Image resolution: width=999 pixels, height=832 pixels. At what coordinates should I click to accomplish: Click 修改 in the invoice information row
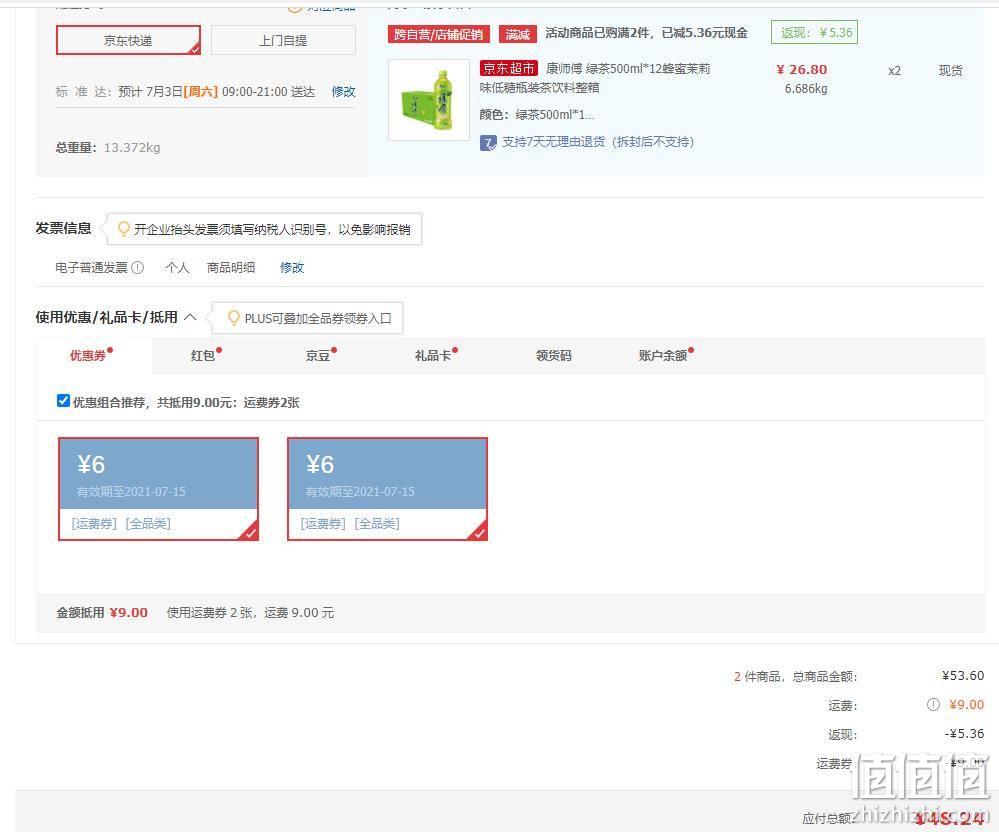(292, 268)
